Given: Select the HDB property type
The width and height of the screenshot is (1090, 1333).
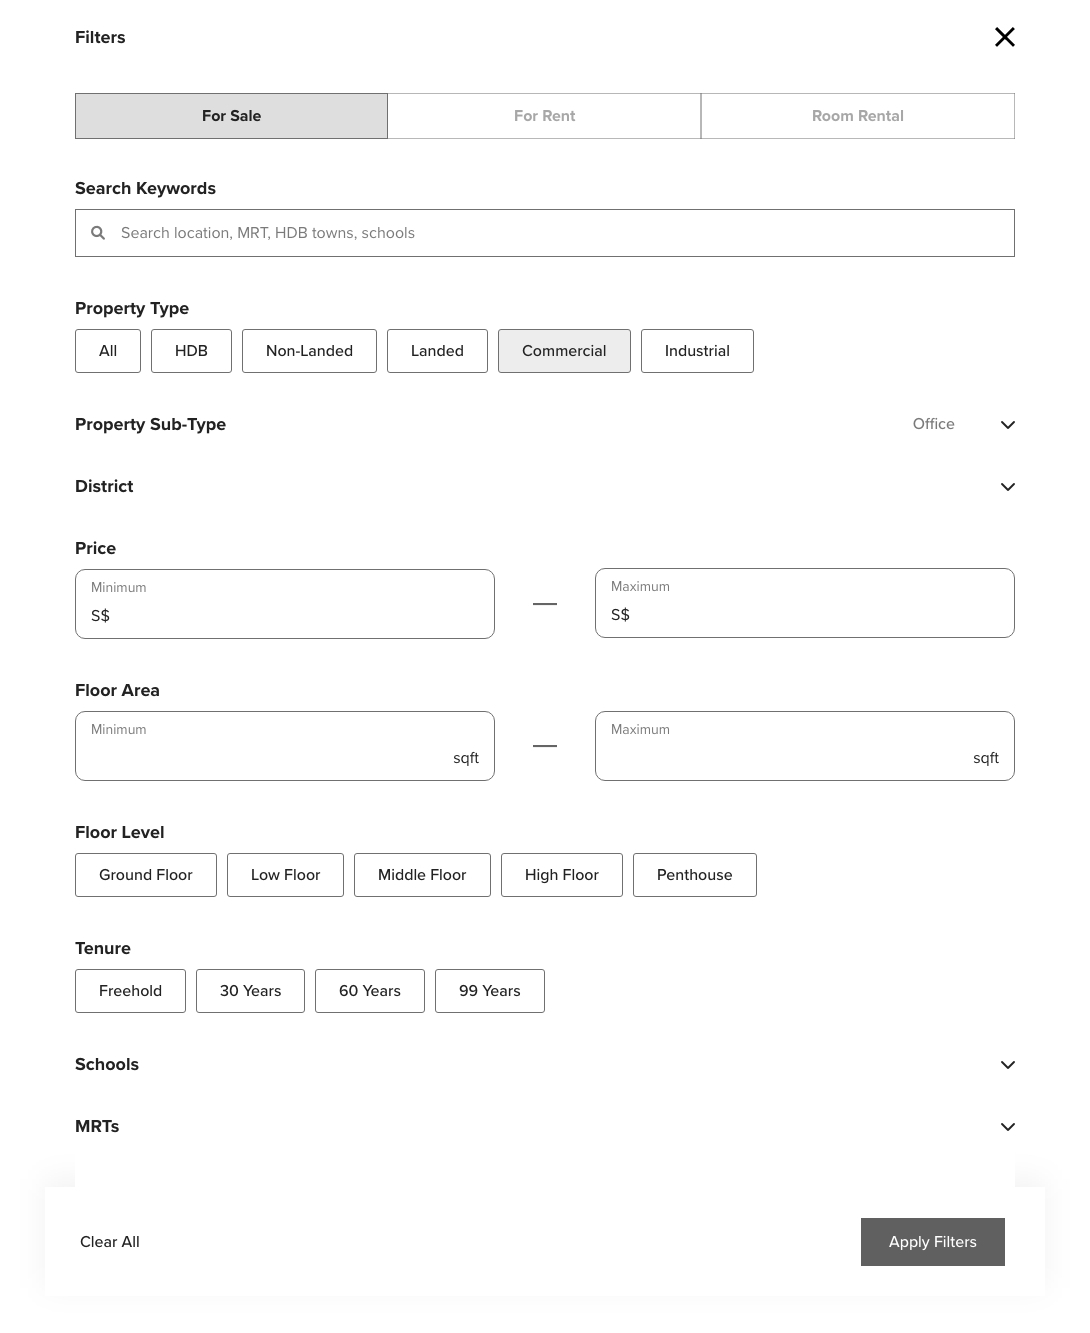Looking at the screenshot, I should coord(191,351).
